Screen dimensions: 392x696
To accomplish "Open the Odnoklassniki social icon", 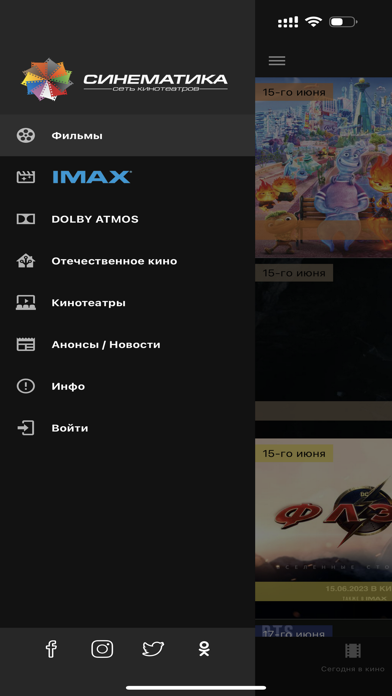I will coord(204,649).
